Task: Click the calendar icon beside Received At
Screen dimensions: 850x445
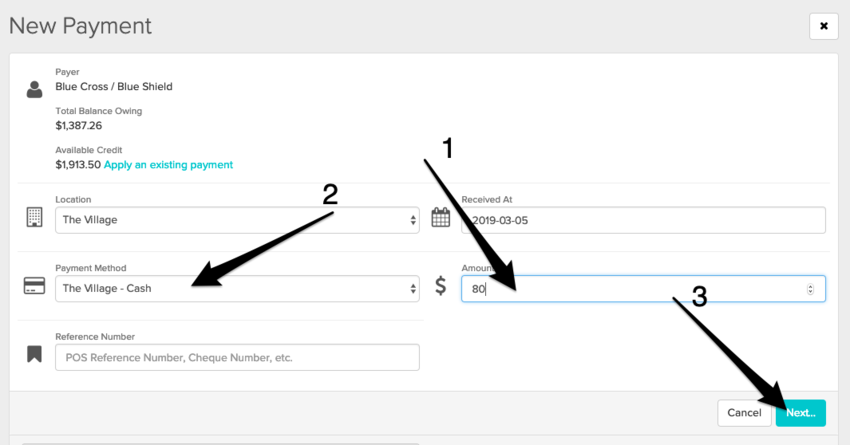Action: click(x=441, y=217)
